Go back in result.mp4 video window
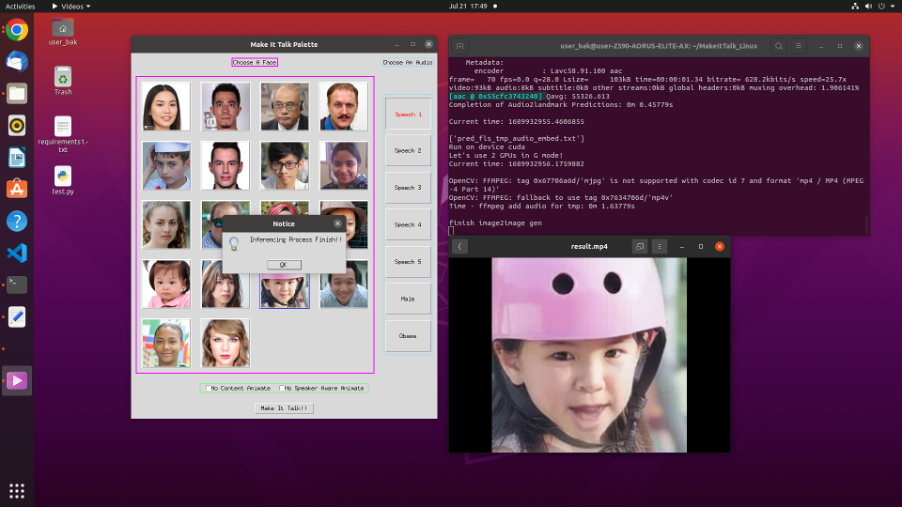This screenshot has width=902, height=508. tap(460, 246)
